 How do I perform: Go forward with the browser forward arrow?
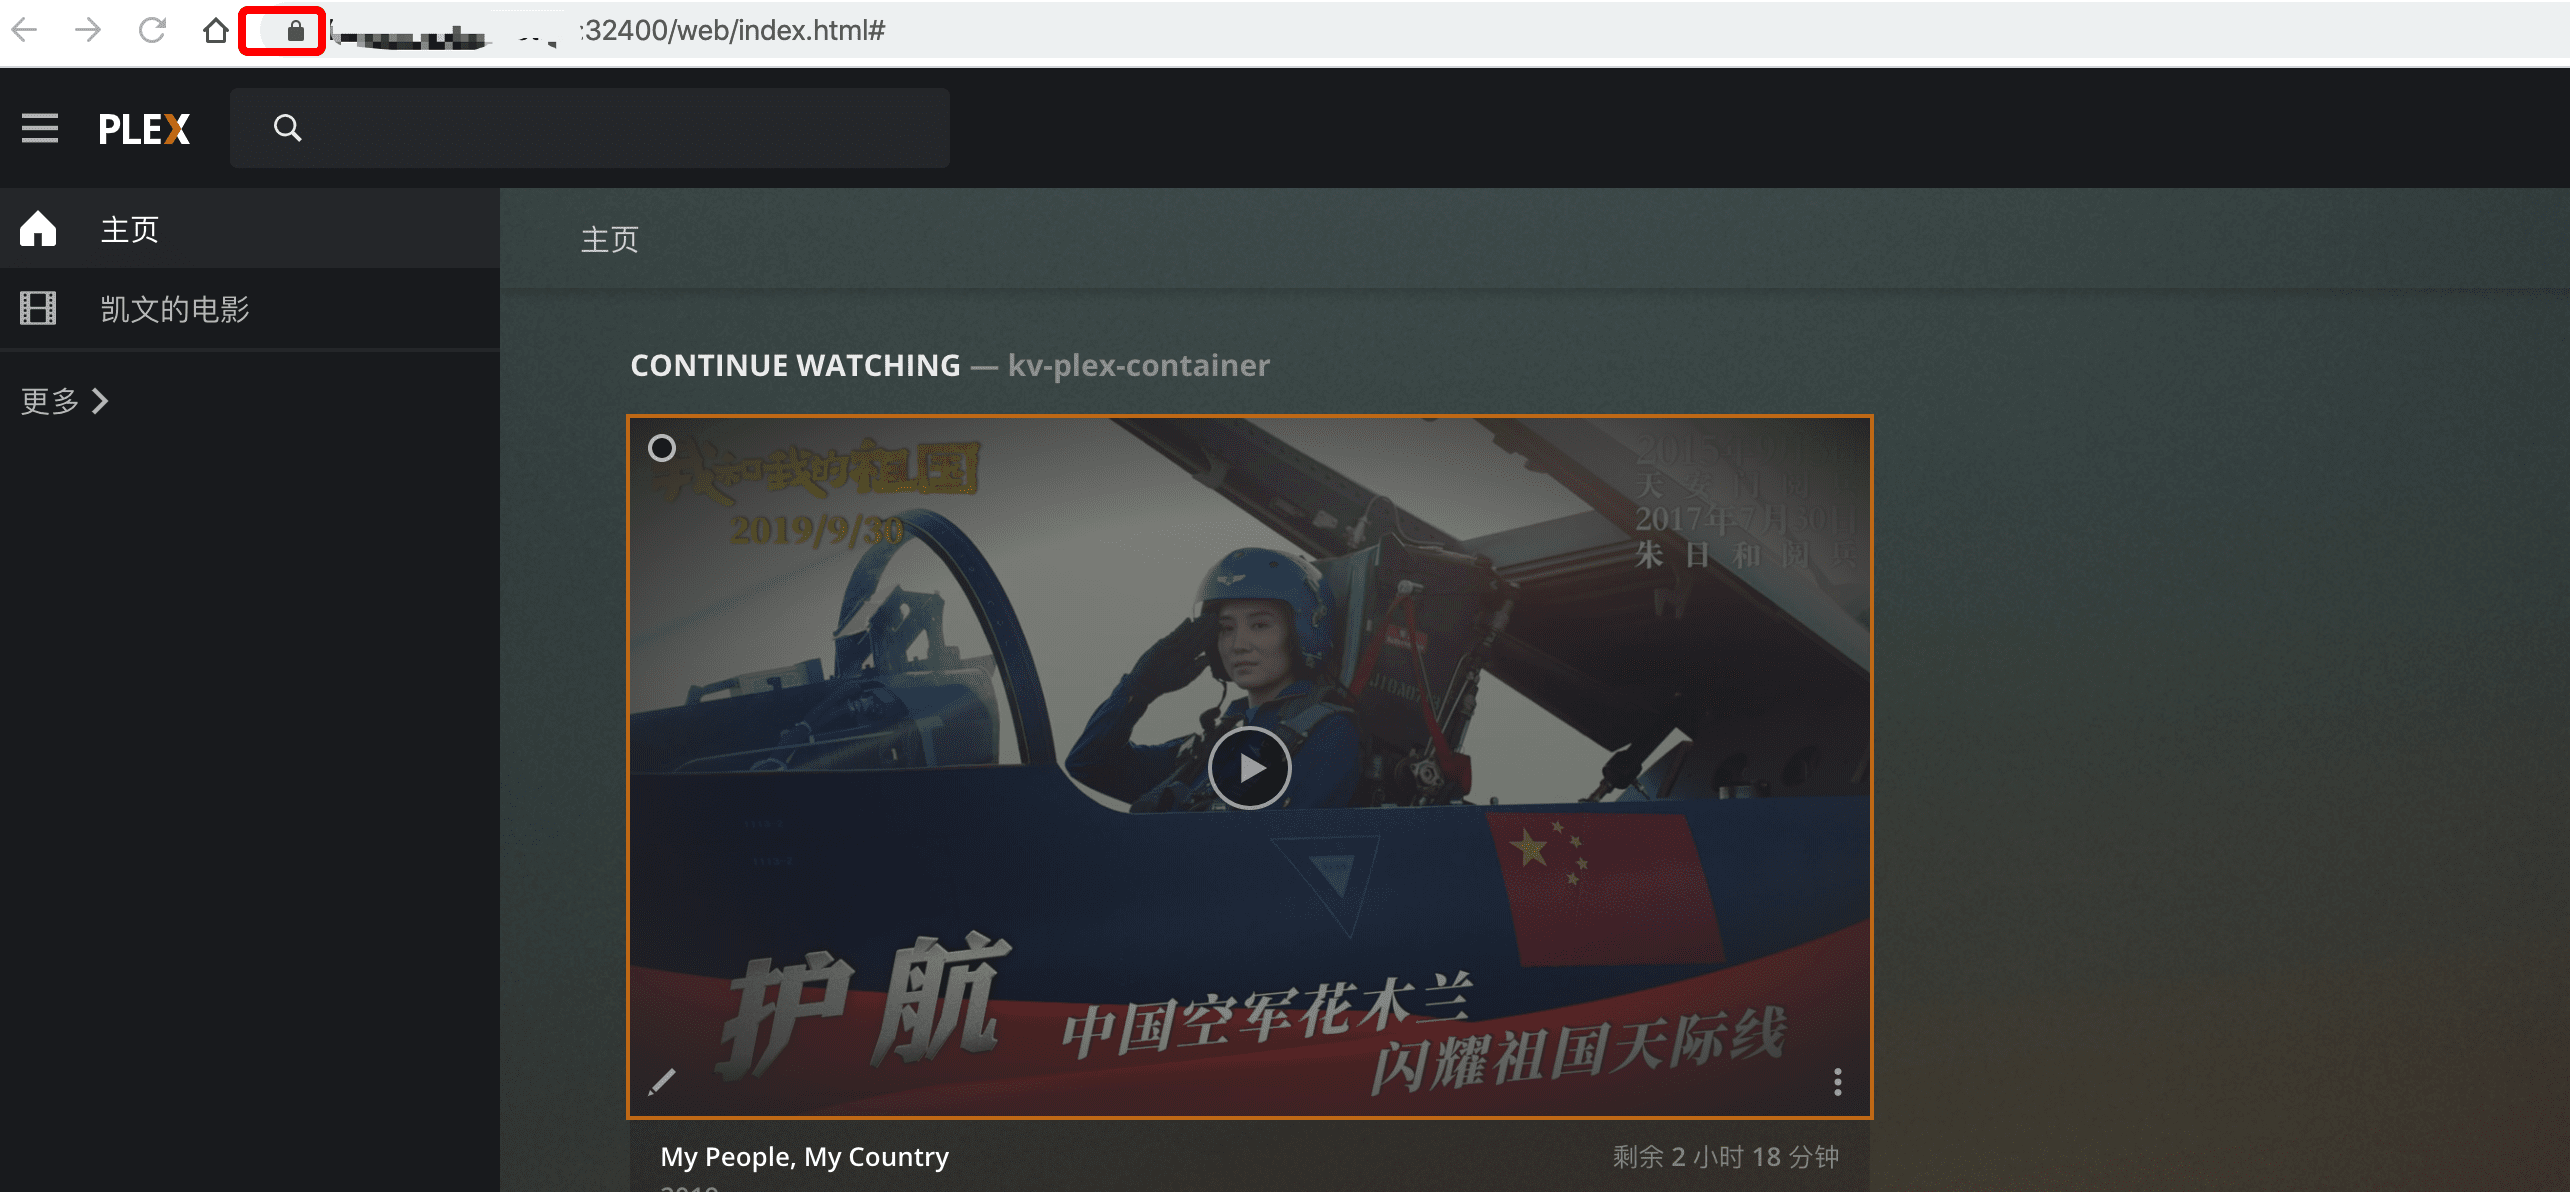point(88,31)
